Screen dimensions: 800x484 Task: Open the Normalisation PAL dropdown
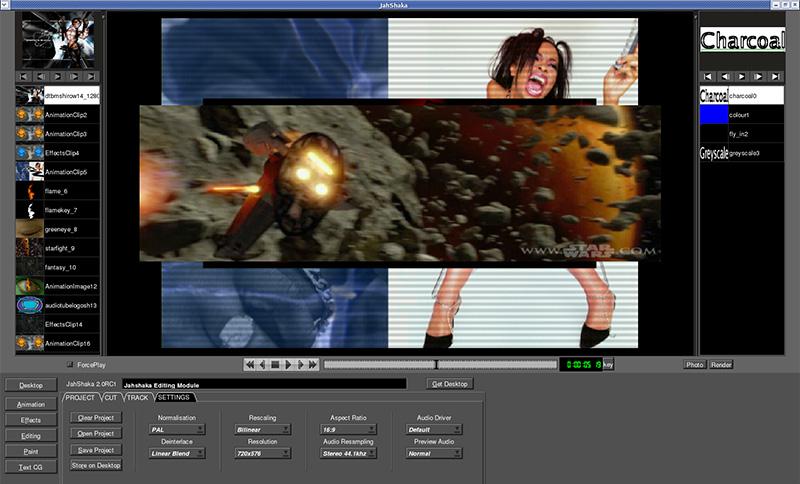(x=177, y=429)
